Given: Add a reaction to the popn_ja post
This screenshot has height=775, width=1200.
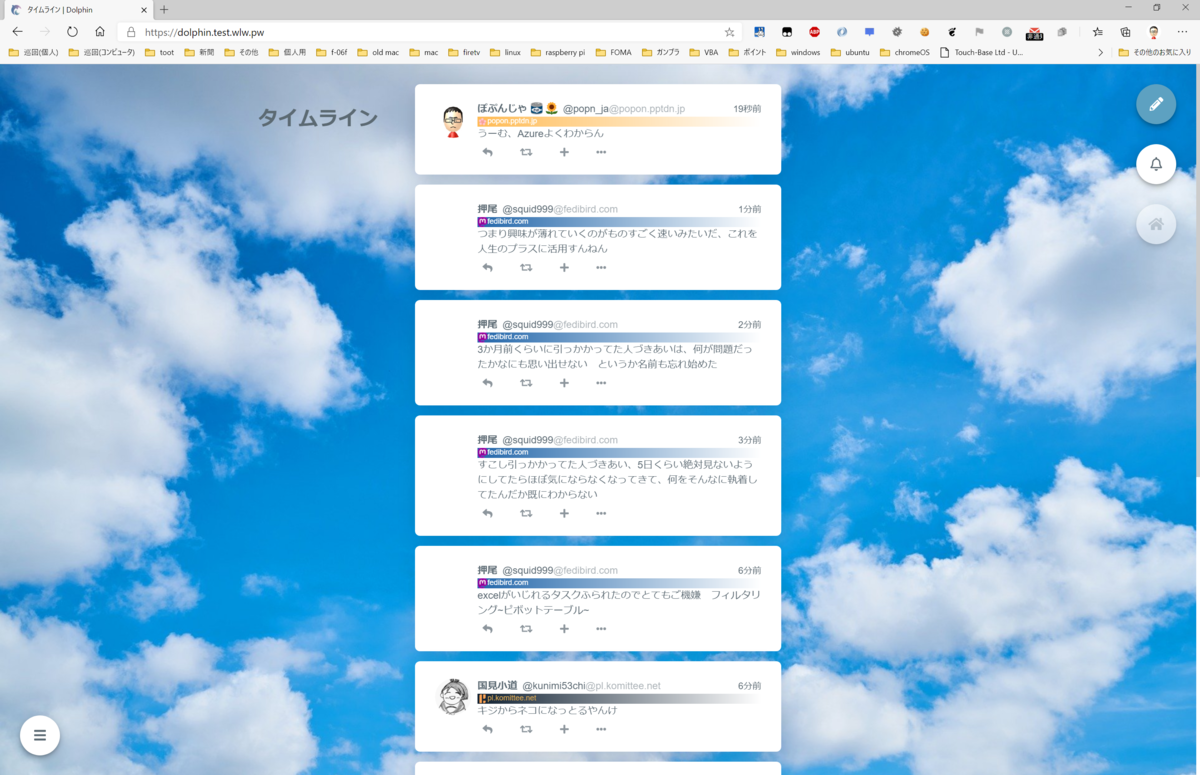Looking at the screenshot, I should (564, 152).
